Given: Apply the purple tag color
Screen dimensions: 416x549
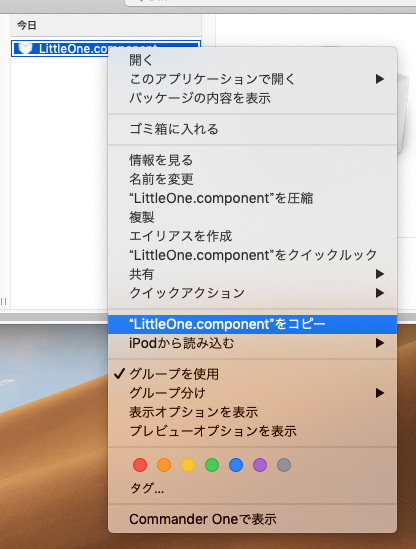Looking at the screenshot, I should (x=260, y=465).
